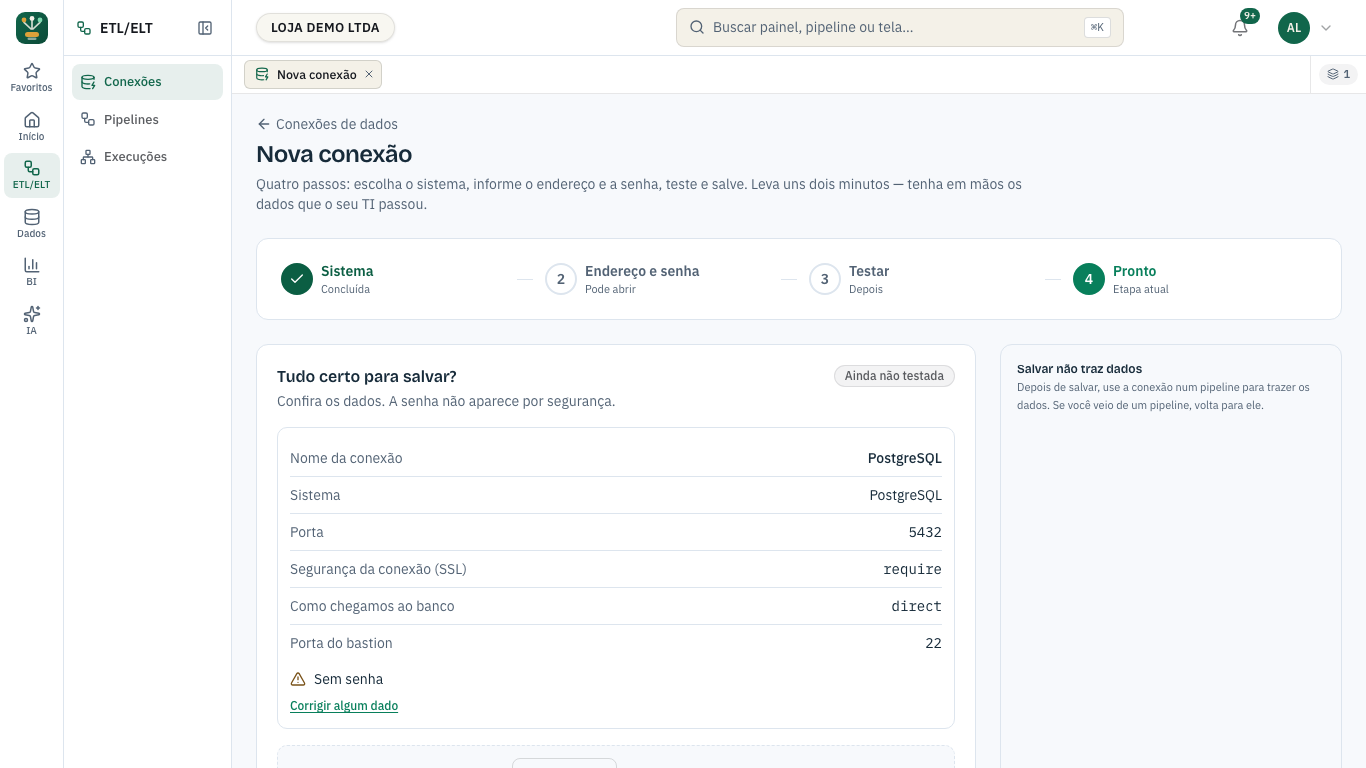1366x768 pixels.
Task: Open Pipelines in the sidebar
Action: click(x=147, y=119)
